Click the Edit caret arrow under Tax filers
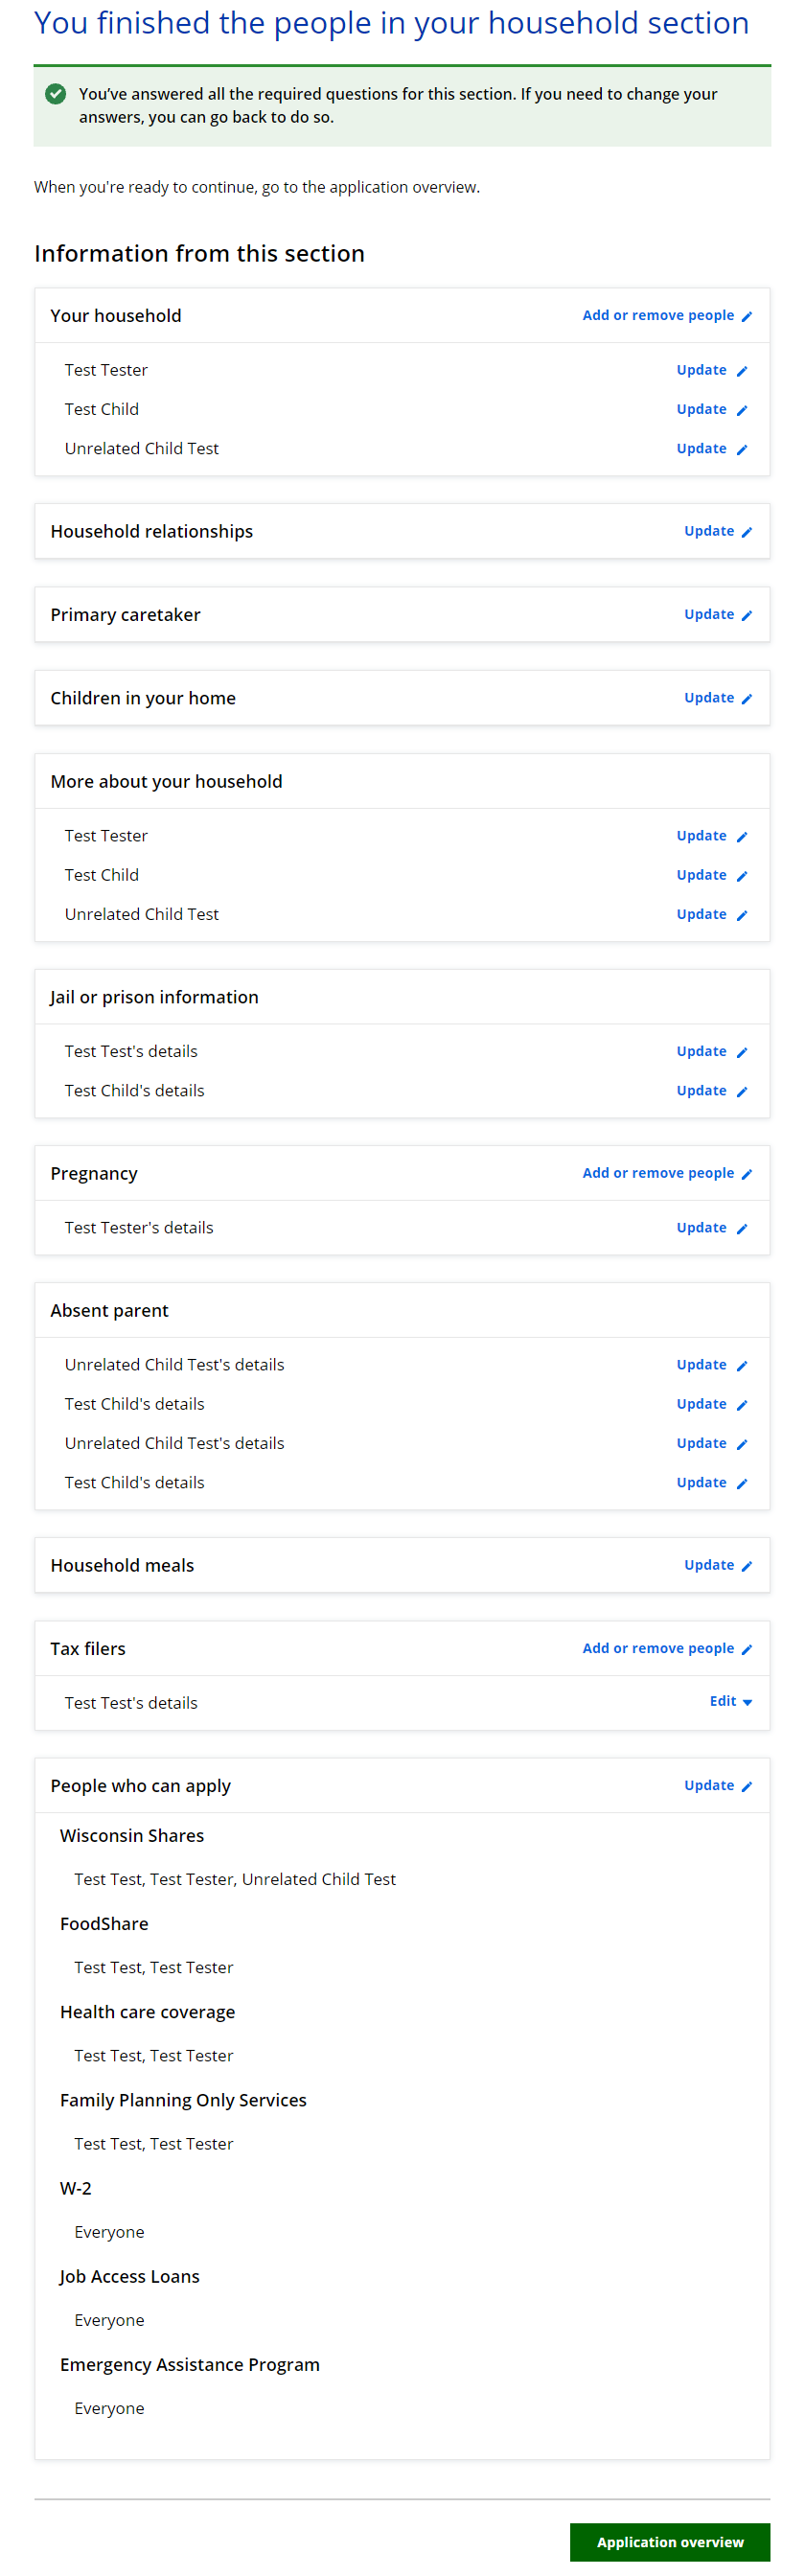805x2576 pixels. click(x=748, y=1702)
